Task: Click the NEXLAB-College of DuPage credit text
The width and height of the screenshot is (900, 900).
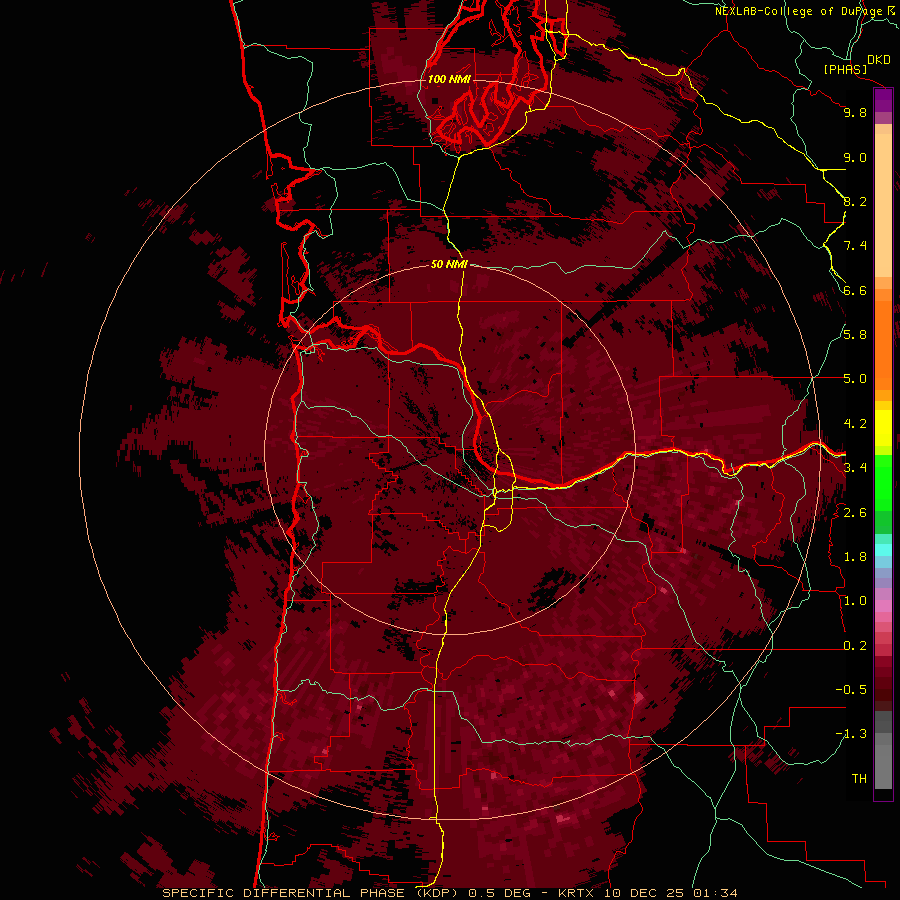Action: pyautogui.click(x=798, y=11)
